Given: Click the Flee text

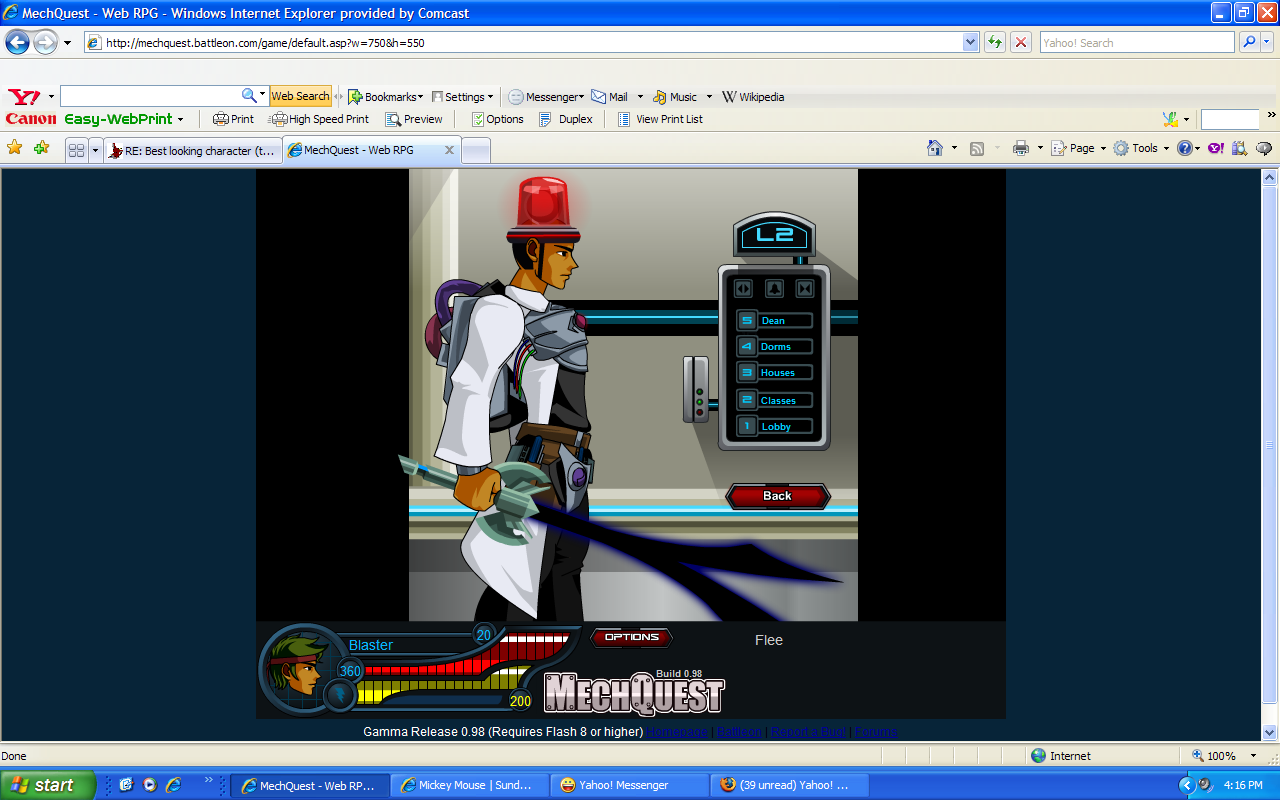Looking at the screenshot, I should (769, 640).
